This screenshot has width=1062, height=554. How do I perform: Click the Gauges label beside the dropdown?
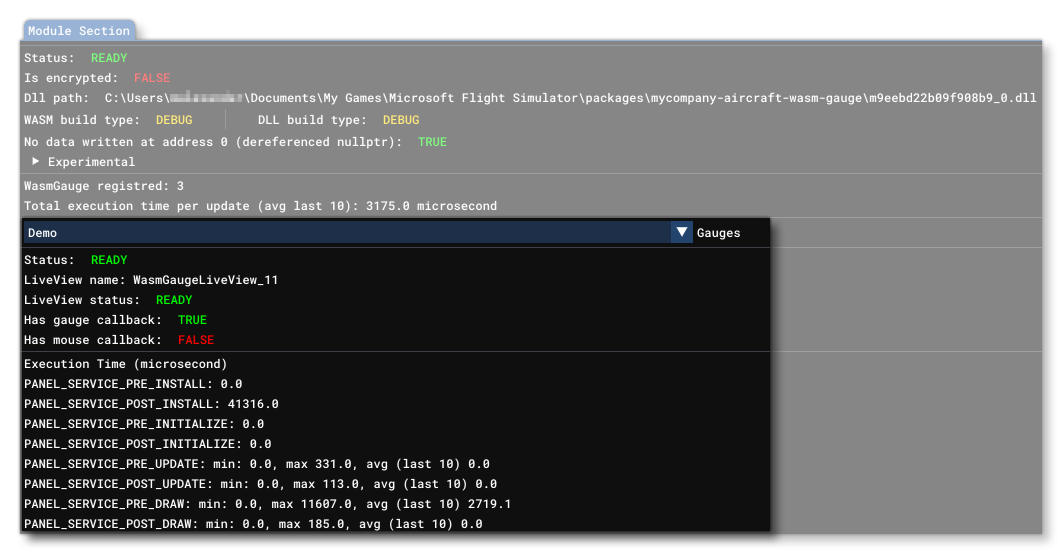point(718,233)
